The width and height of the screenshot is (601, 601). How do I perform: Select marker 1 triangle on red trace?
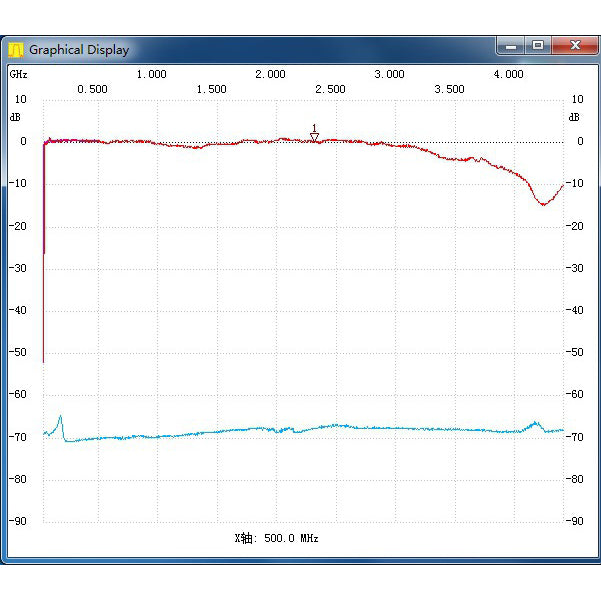pyautogui.click(x=314, y=137)
